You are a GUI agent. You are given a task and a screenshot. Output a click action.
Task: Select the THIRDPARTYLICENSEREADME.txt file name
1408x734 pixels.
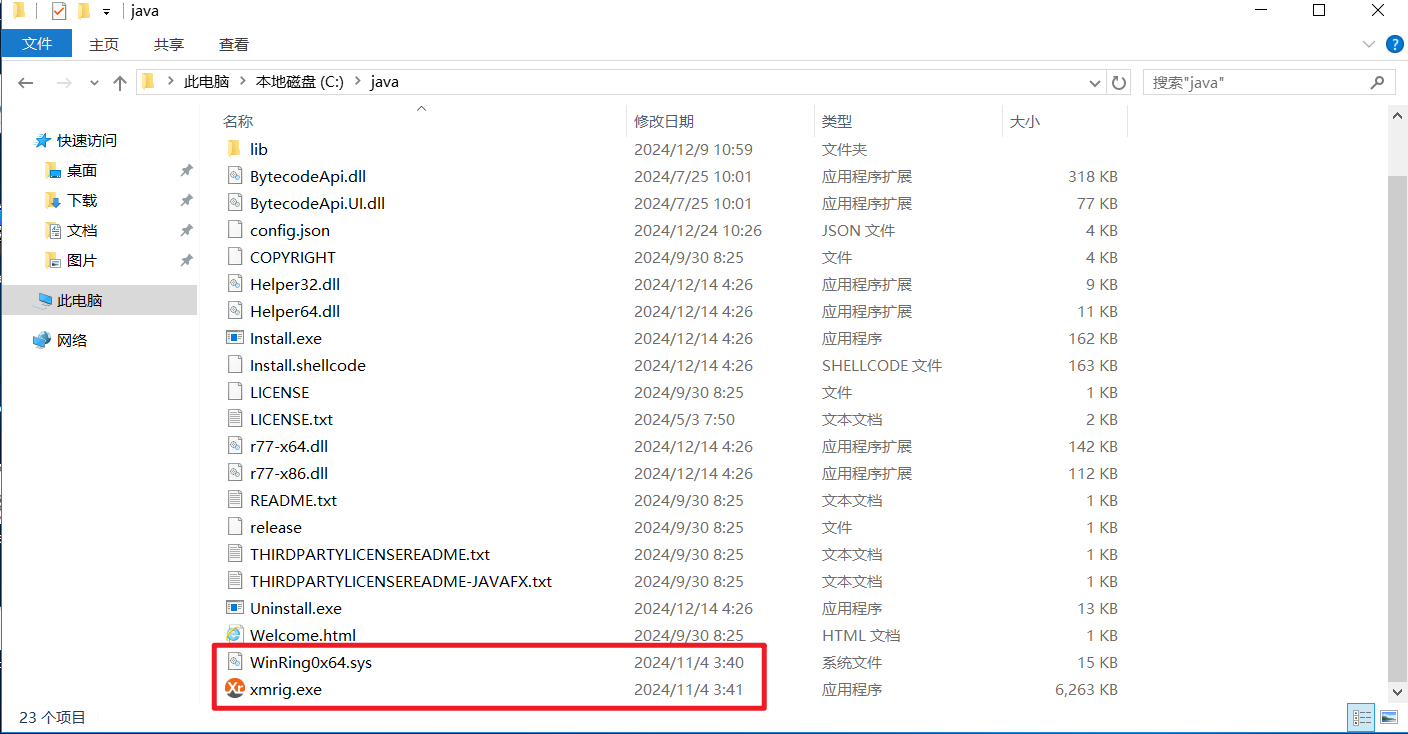(x=370, y=554)
